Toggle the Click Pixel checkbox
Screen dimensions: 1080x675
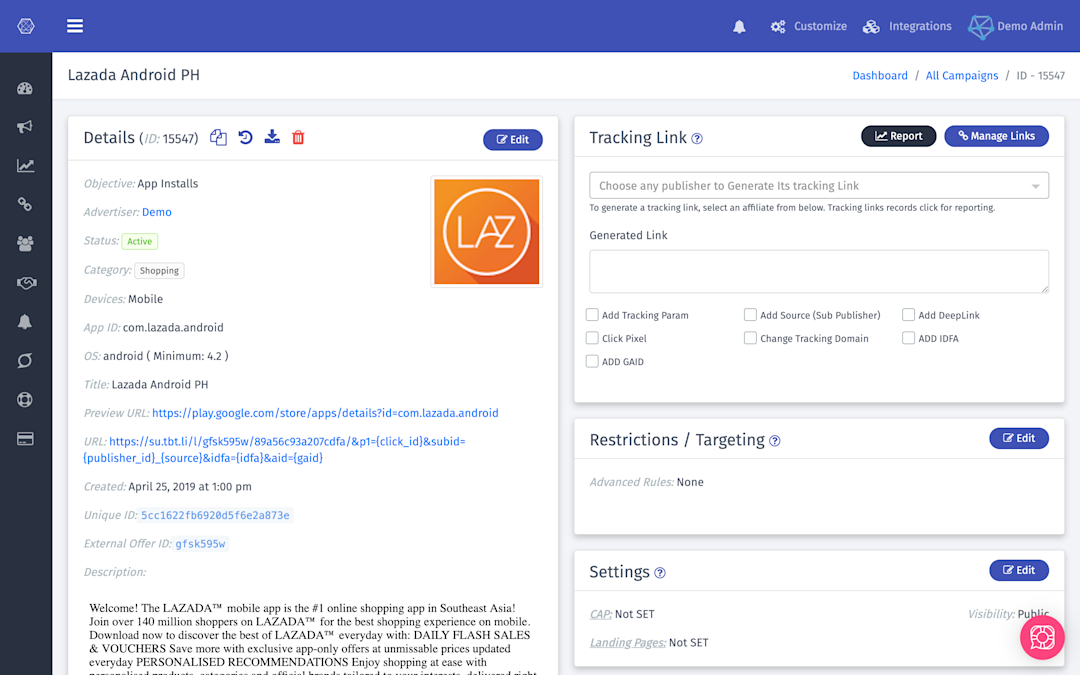tap(592, 338)
